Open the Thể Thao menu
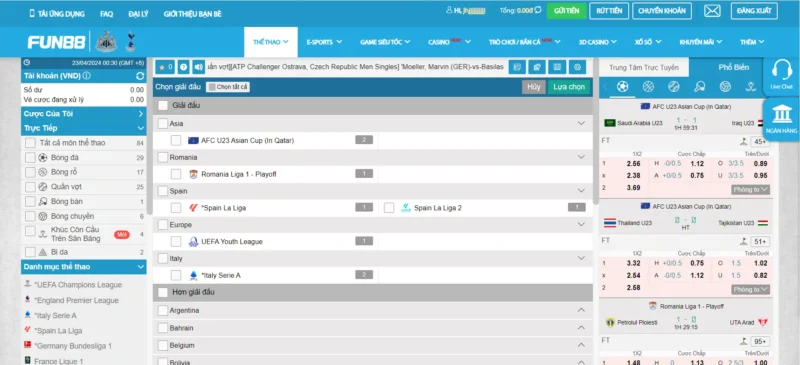This screenshot has height=365, width=800. click(270, 42)
